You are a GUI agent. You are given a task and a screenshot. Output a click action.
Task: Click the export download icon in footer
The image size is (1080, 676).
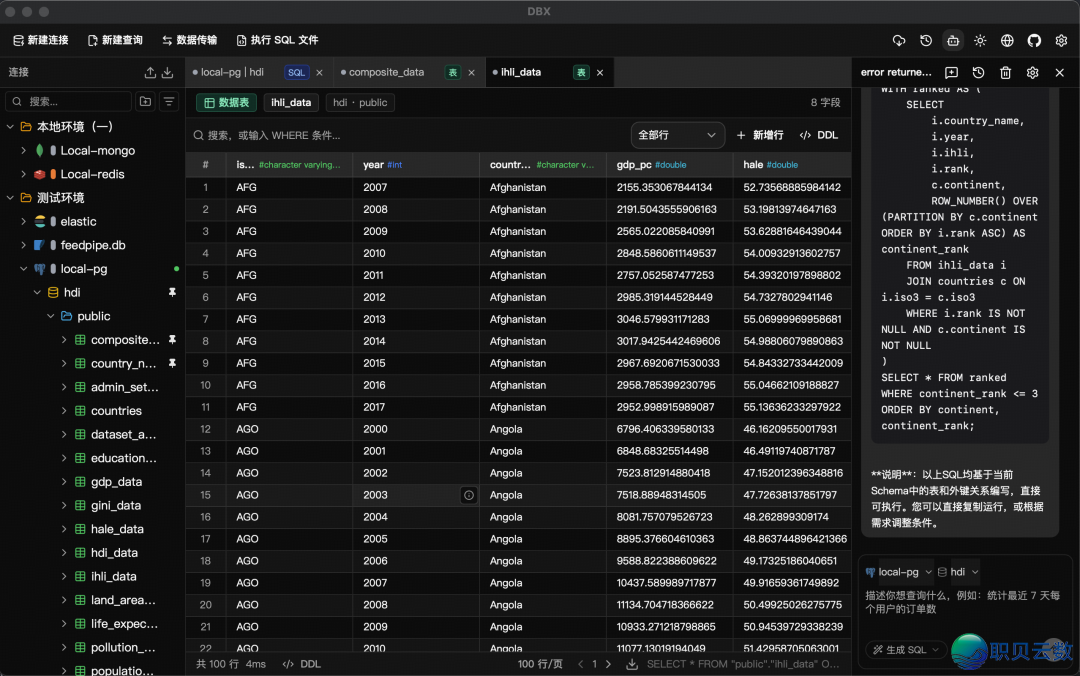pyautogui.click(x=632, y=664)
